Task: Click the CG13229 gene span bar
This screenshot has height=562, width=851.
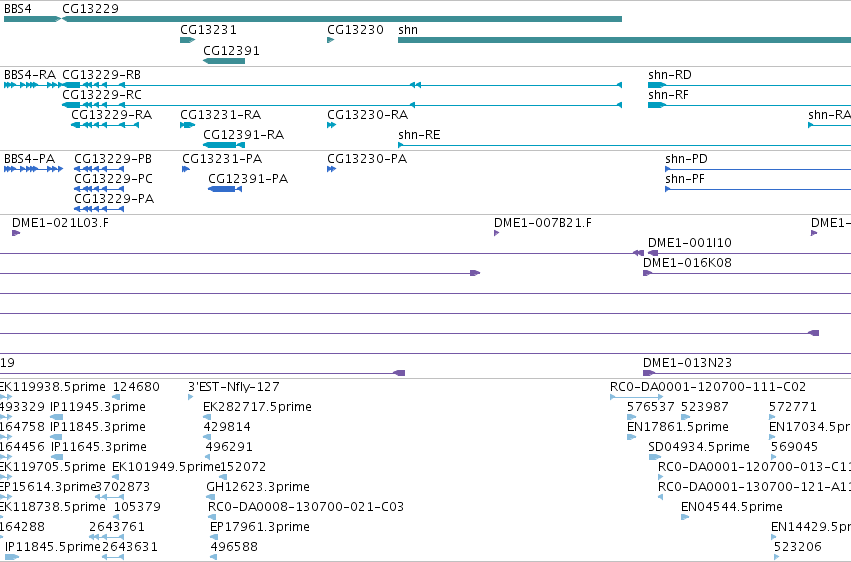Action: 342,19
